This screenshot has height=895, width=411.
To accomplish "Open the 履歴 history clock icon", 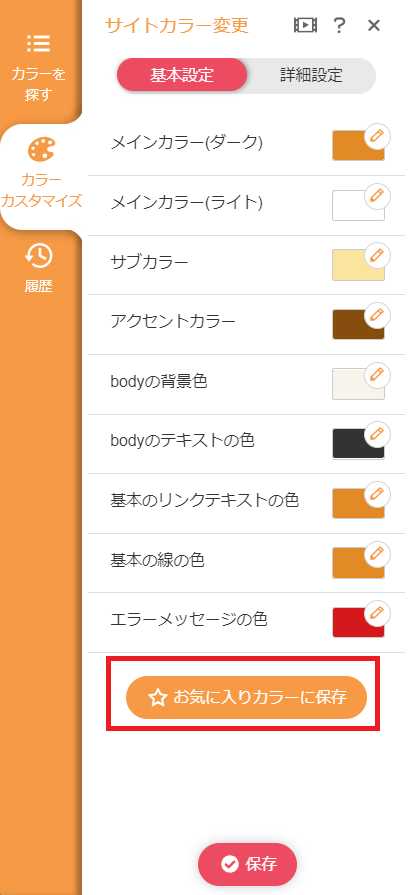I will (x=39, y=257).
